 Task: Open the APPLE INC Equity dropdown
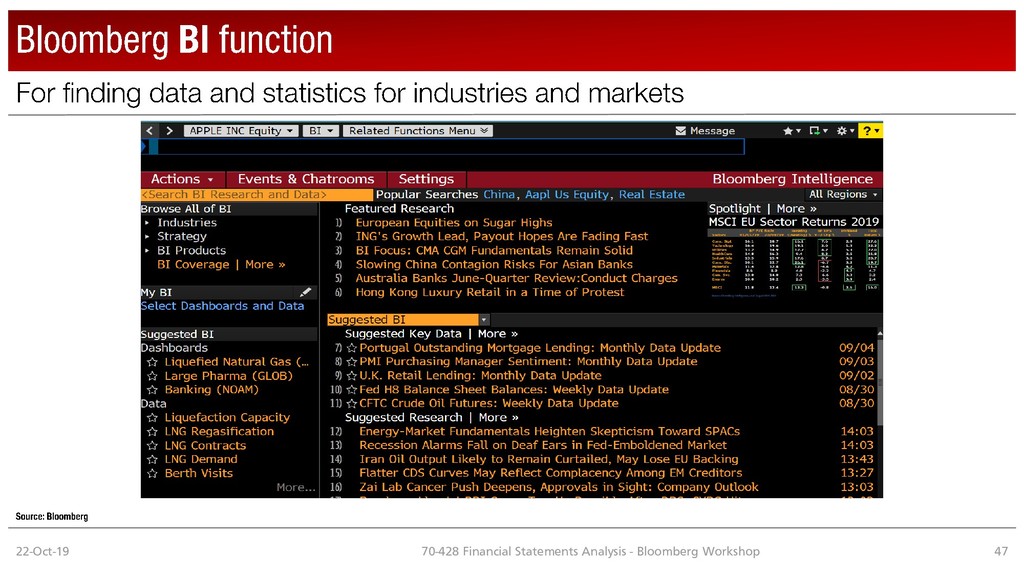(241, 131)
